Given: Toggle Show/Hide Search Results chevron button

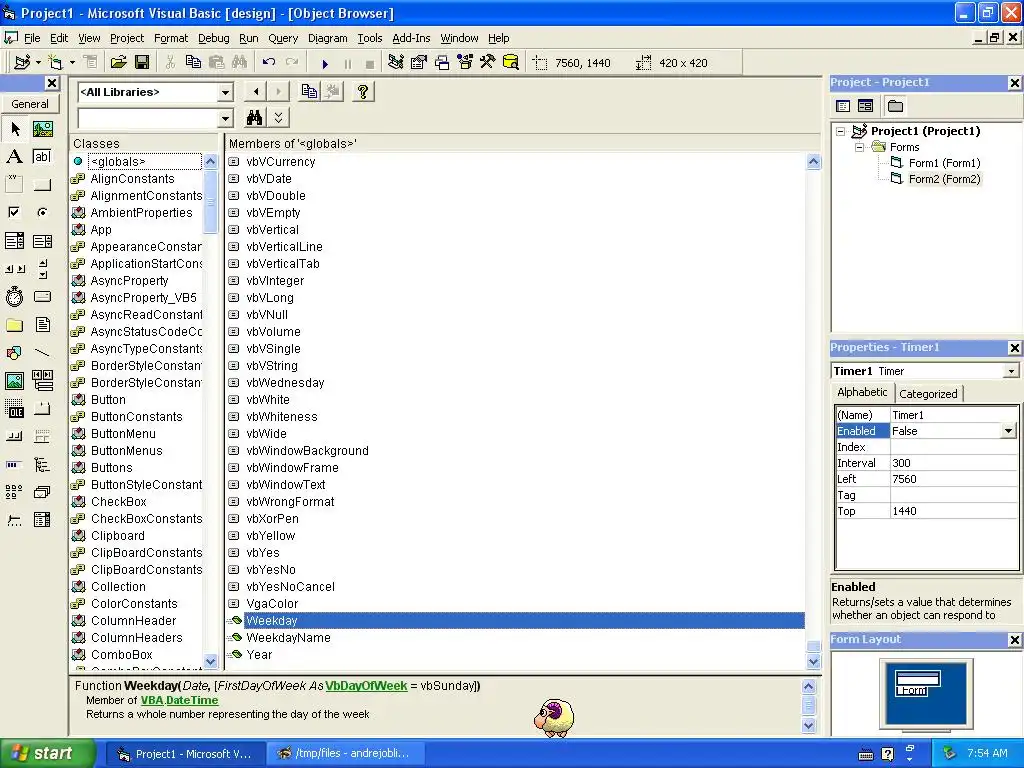Looking at the screenshot, I should click(x=278, y=118).
